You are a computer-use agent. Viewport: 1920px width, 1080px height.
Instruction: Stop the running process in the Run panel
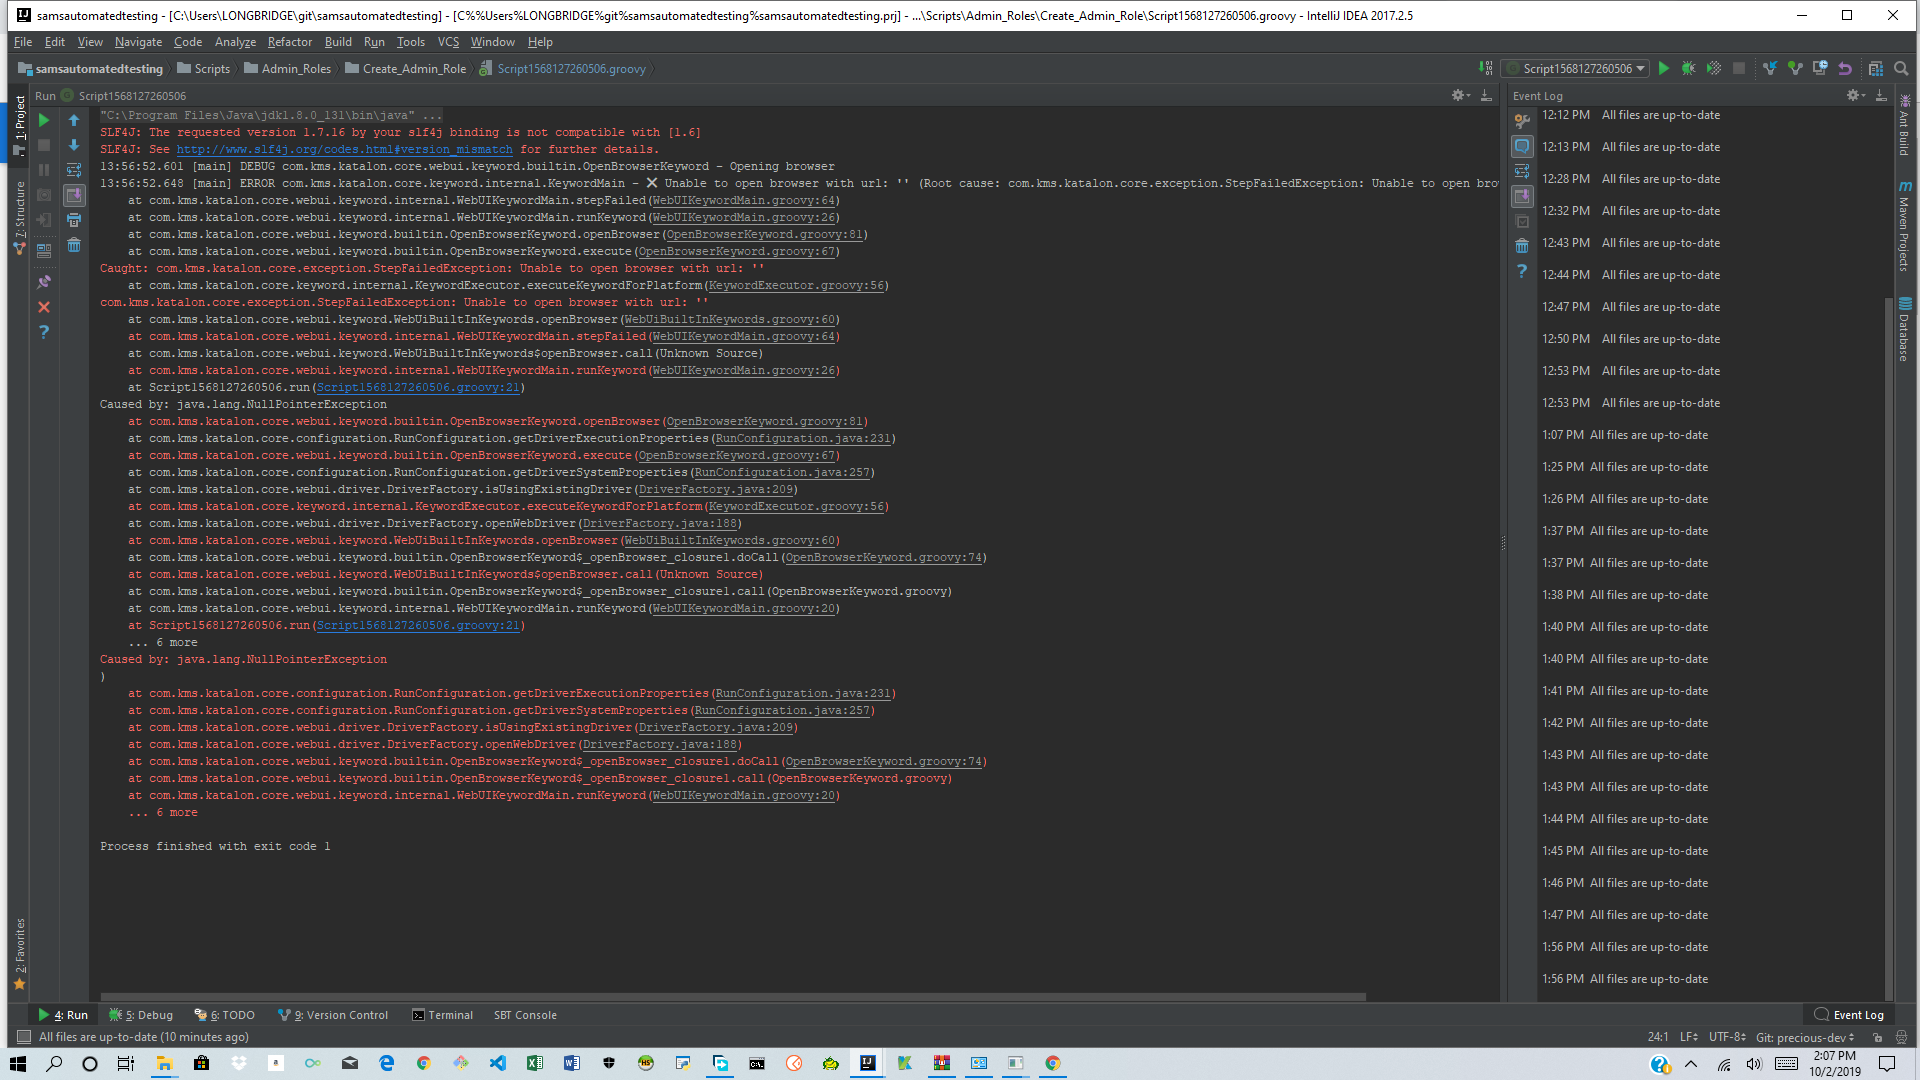[44, 145]
